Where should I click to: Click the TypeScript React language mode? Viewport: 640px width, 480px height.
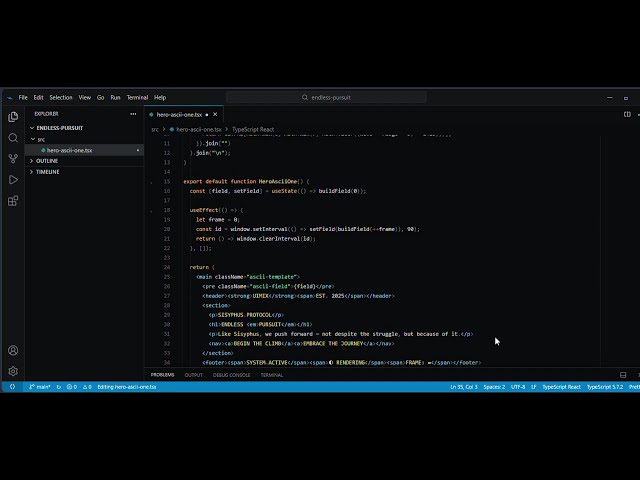click(561, 387)
